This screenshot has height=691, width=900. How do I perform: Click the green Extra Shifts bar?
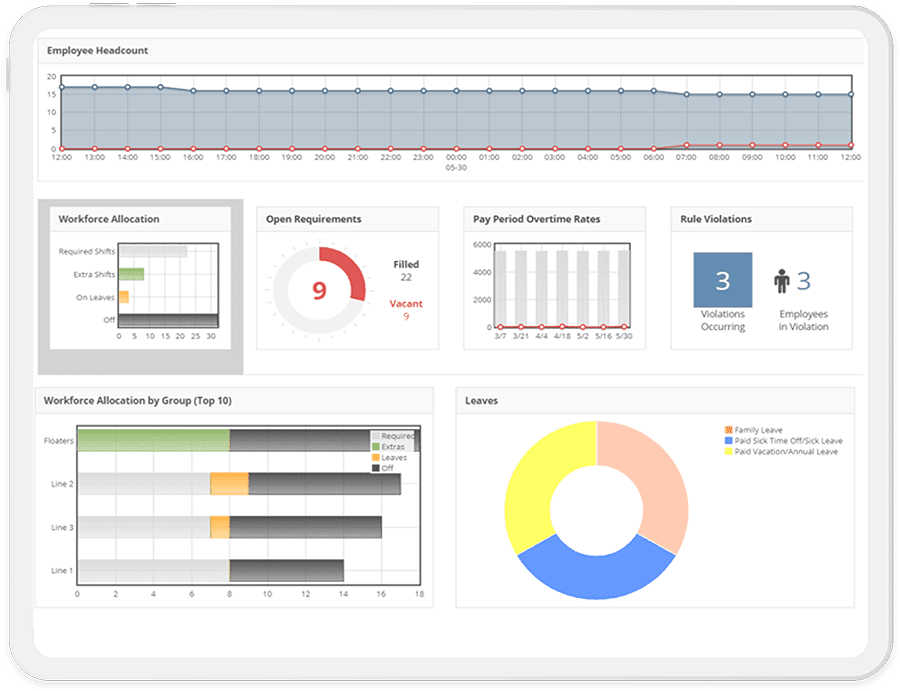[x=131, y=274]
